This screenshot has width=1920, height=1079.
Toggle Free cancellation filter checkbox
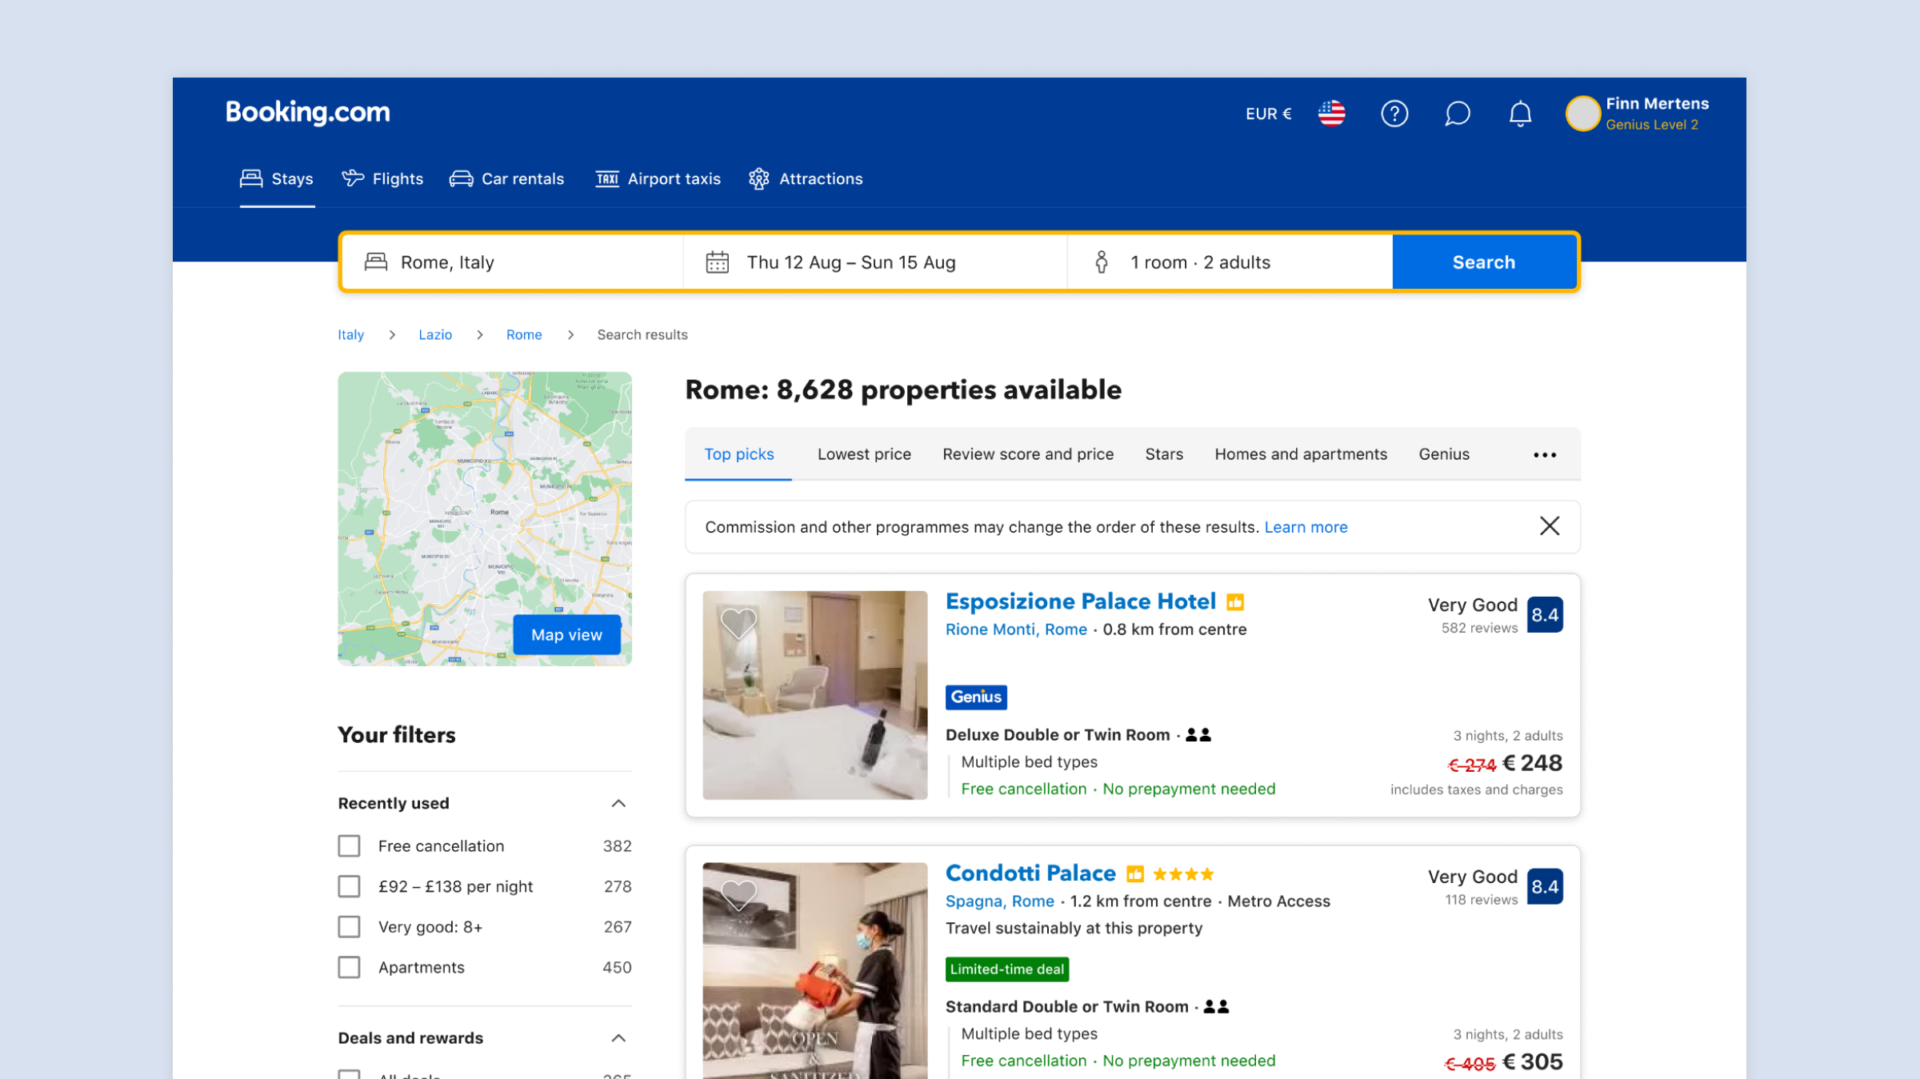349,846
